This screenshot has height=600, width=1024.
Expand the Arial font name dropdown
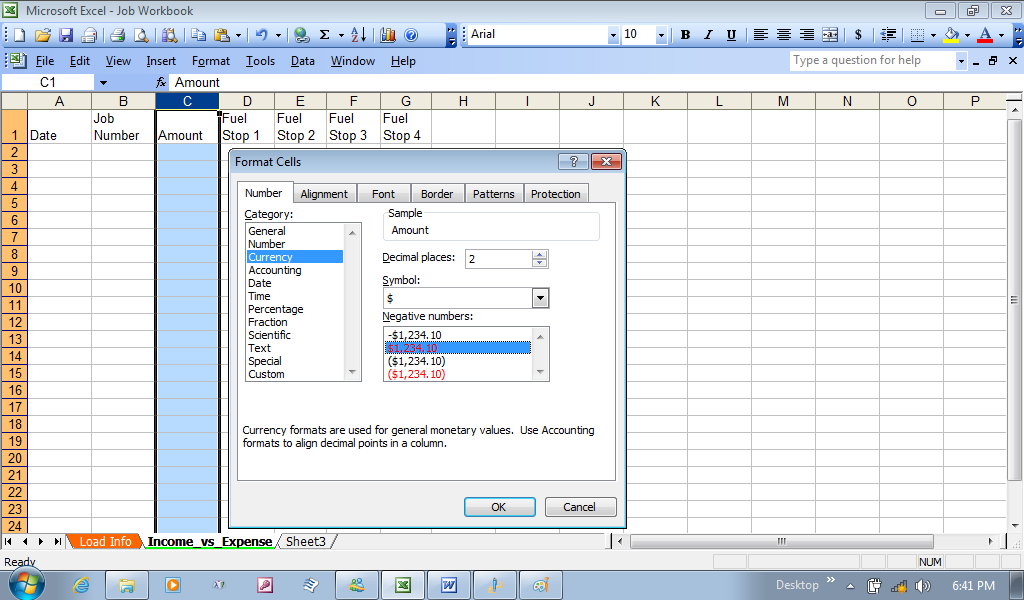point(613,35)
